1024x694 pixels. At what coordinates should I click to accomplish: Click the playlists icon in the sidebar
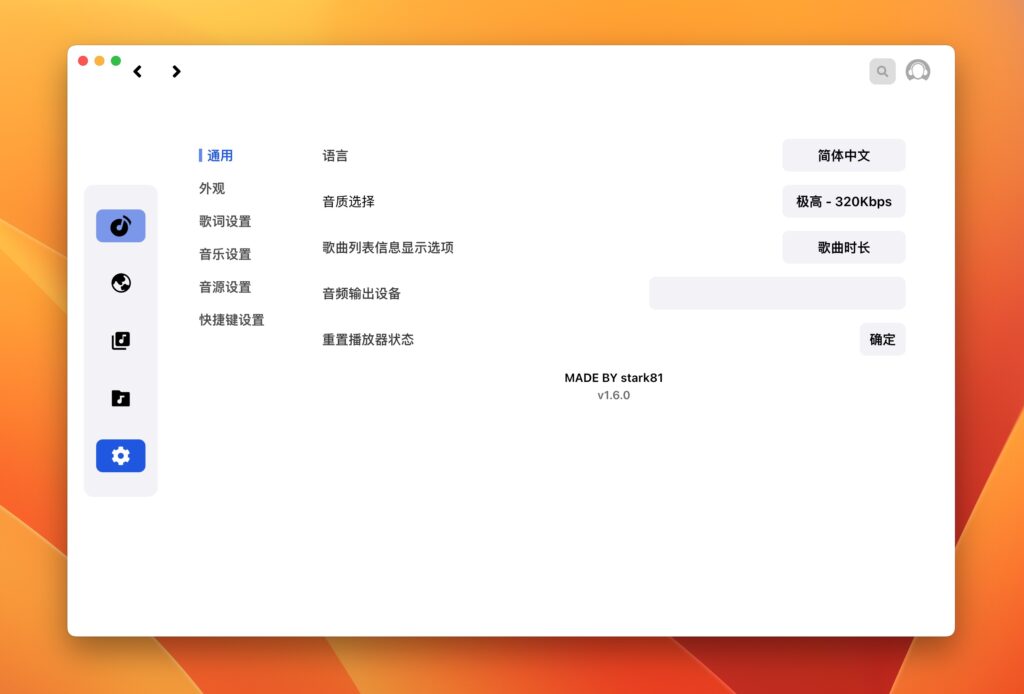[120, 340]
